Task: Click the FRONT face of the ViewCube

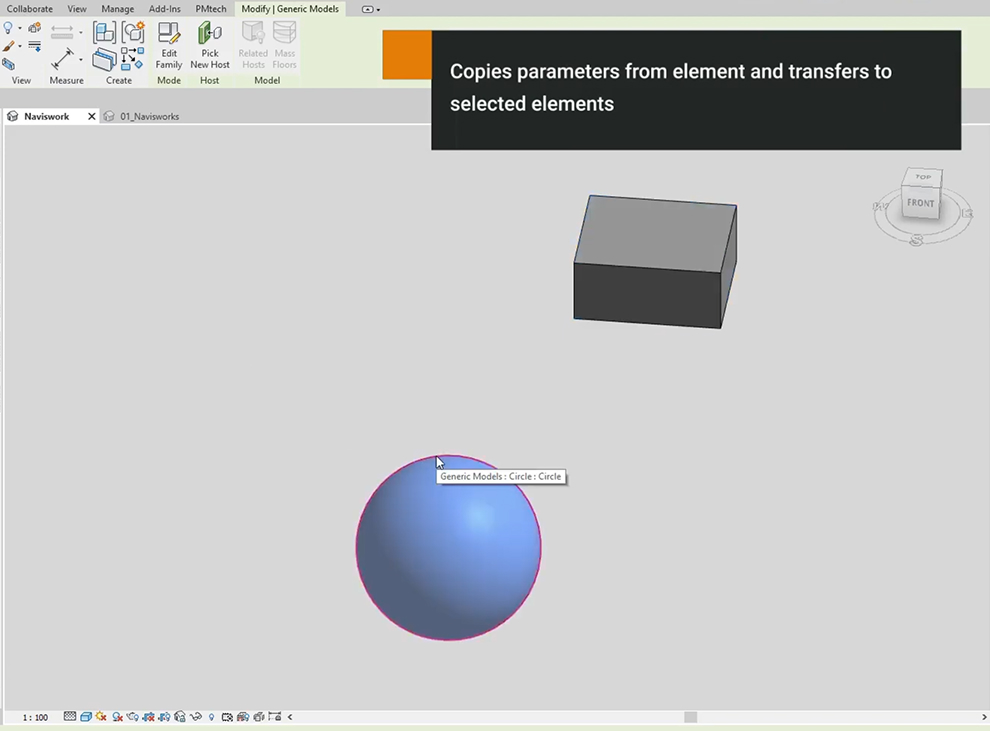Action: 920,203
